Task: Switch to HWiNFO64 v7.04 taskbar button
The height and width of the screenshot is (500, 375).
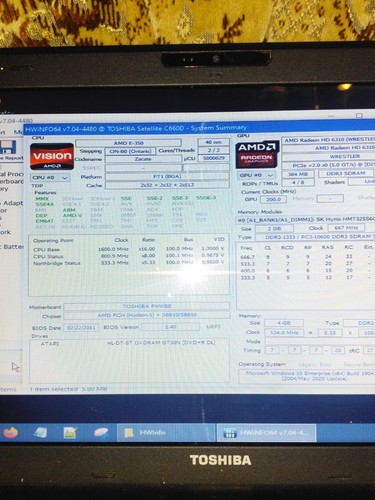Action: (266, 433)
